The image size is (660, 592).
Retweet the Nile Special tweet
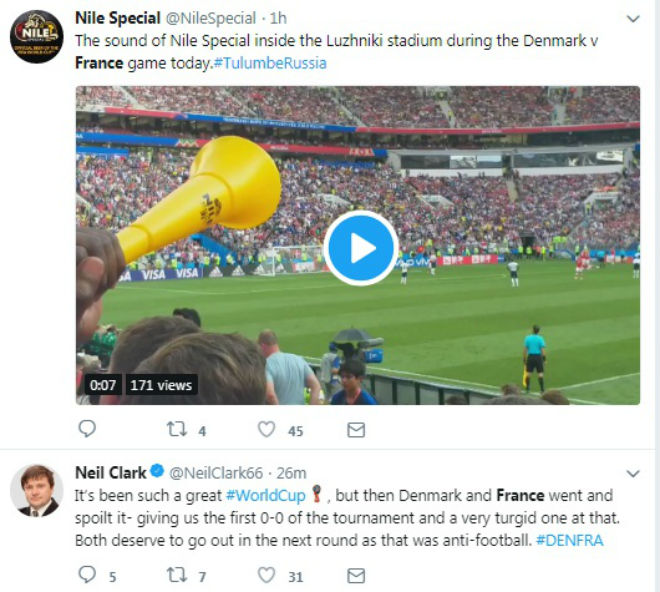(x=177, y=430)
